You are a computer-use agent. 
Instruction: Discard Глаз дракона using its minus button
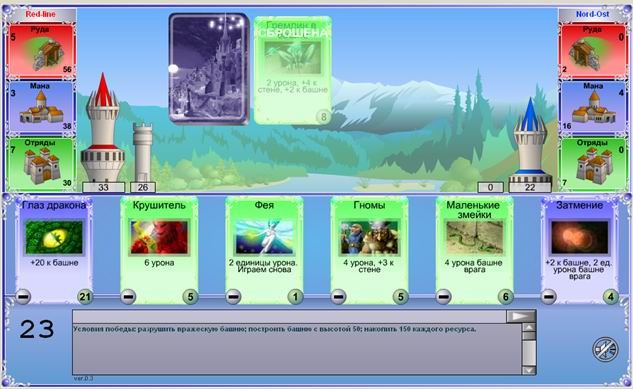tap(23, 297)
